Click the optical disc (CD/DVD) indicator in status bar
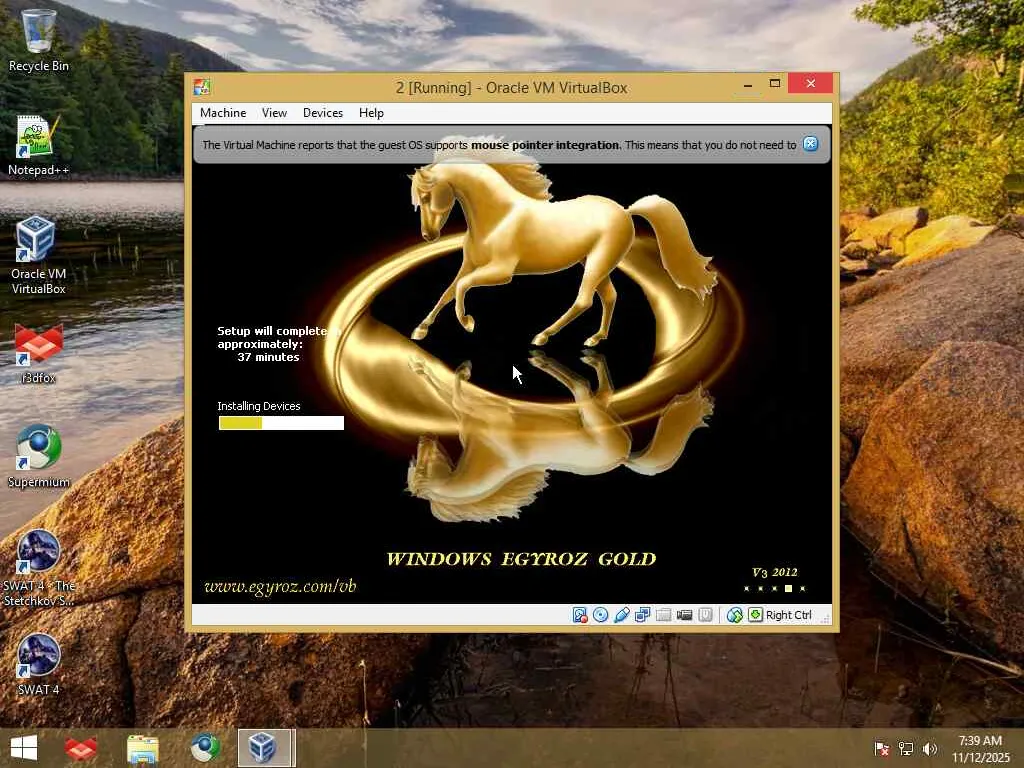 point(600,615)
